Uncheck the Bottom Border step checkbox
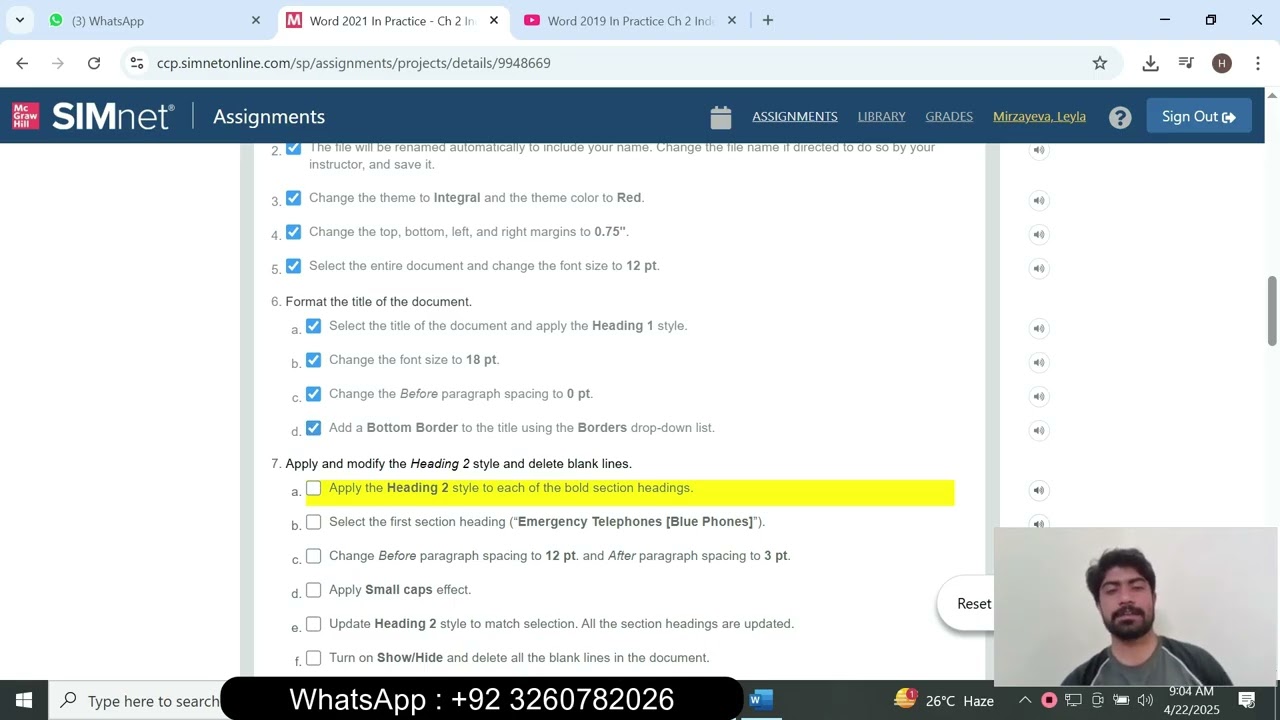The height and width of the screenshot is (720, 1280). coord(313,428)
